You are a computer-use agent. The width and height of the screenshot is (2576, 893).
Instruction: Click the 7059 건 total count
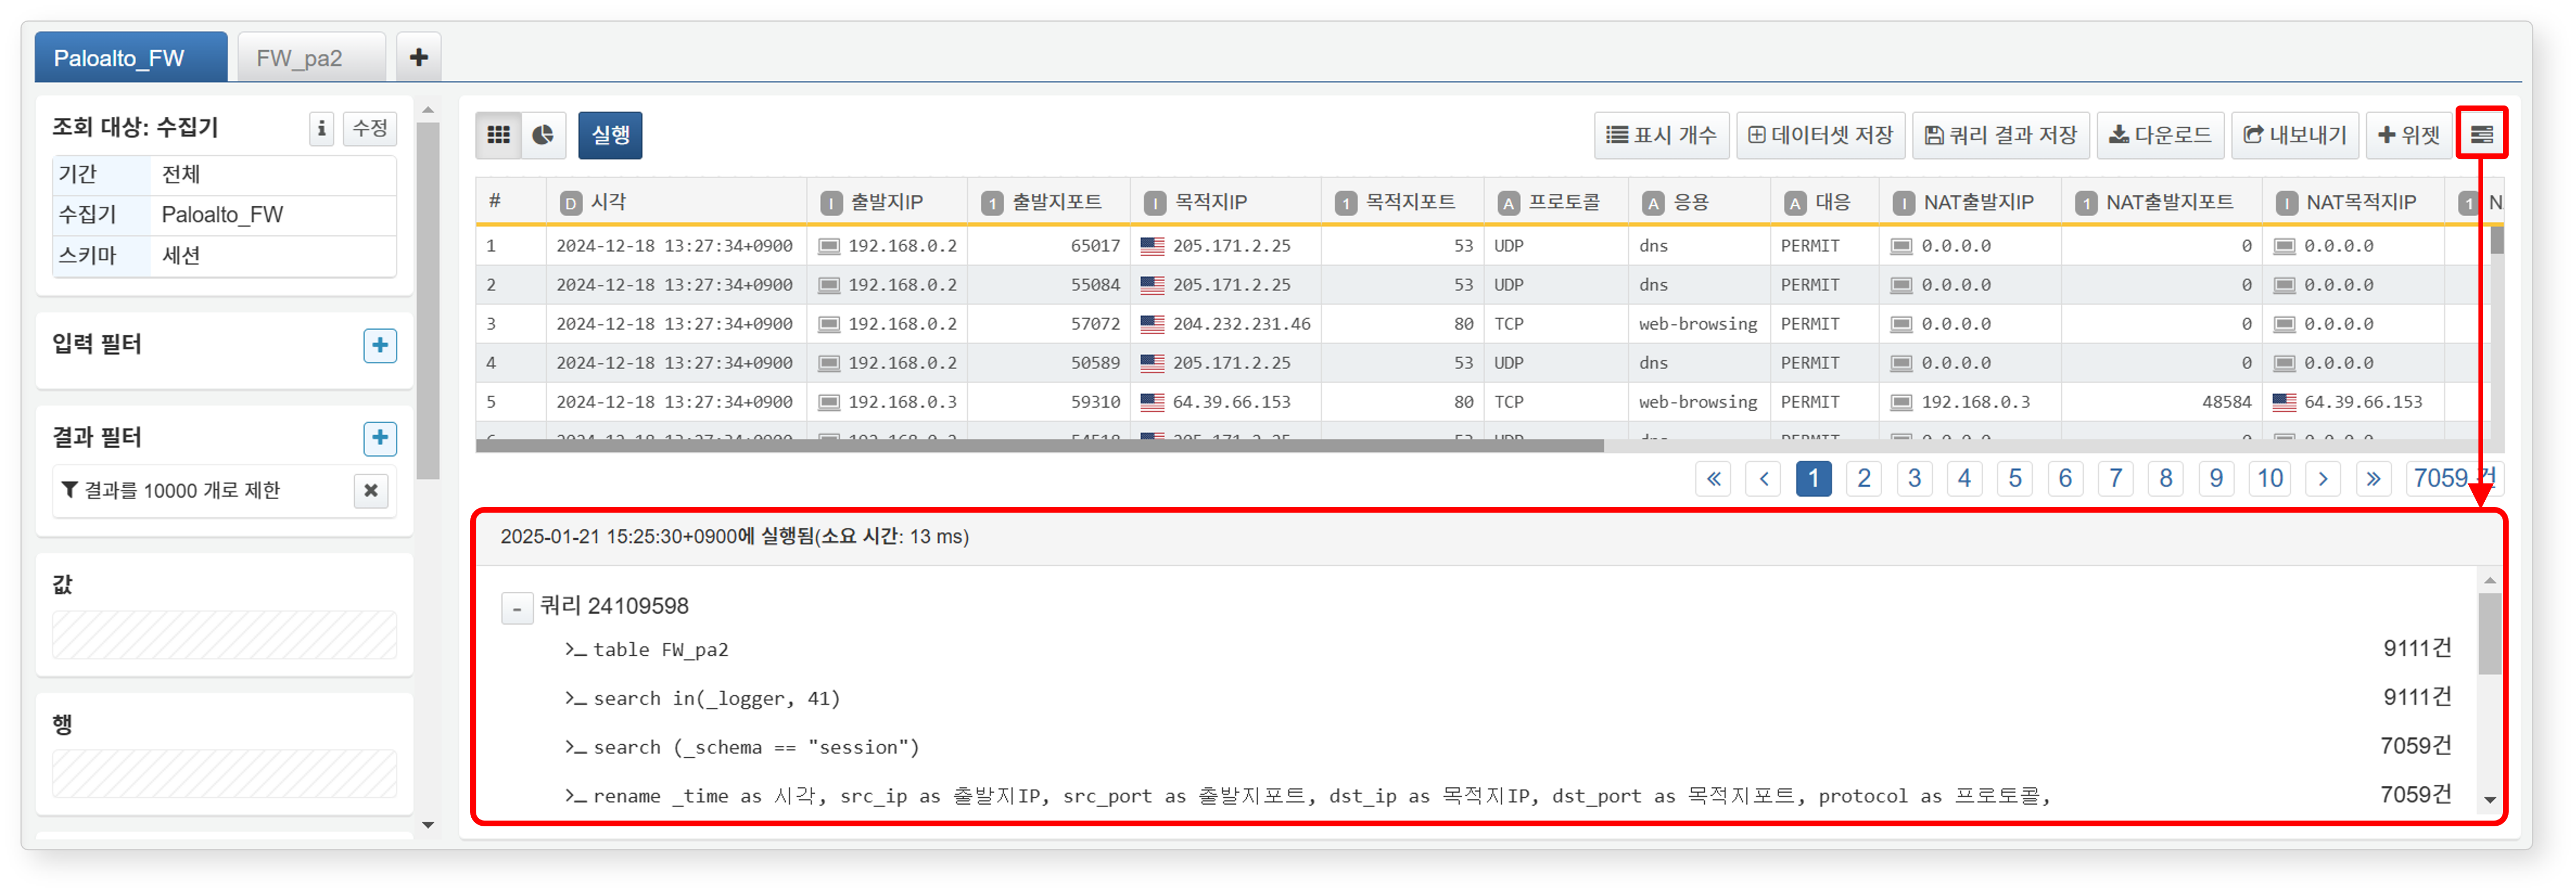pos(2454,478)
